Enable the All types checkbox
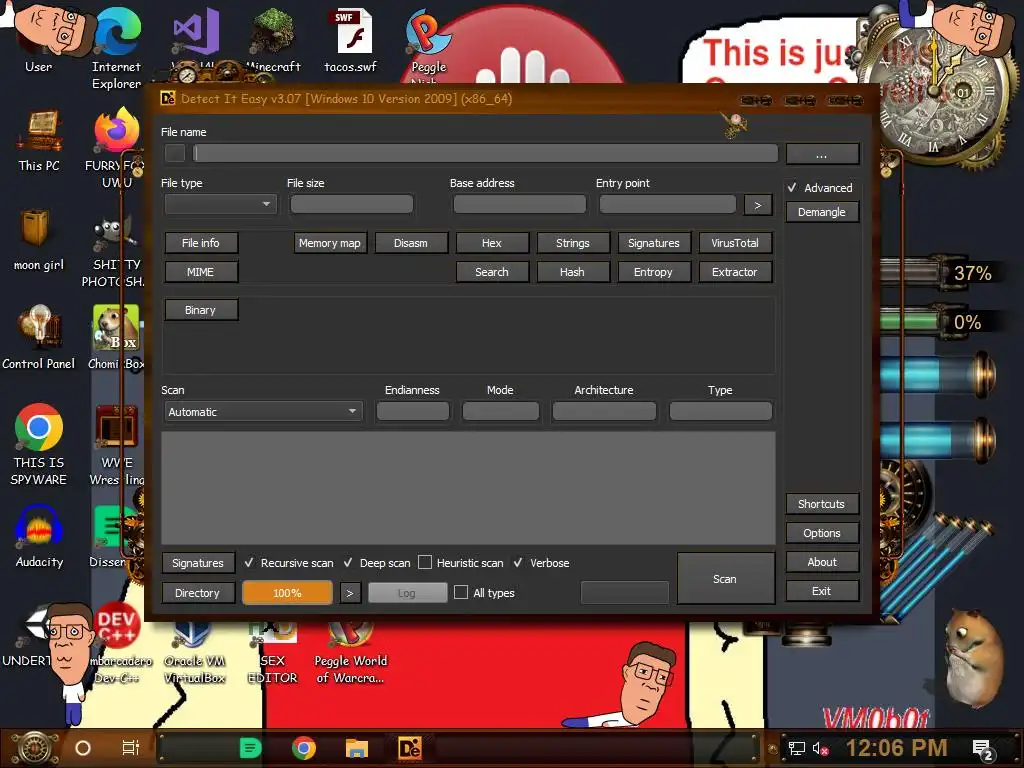Screen dimensions: 1024x768 (461, 592)
